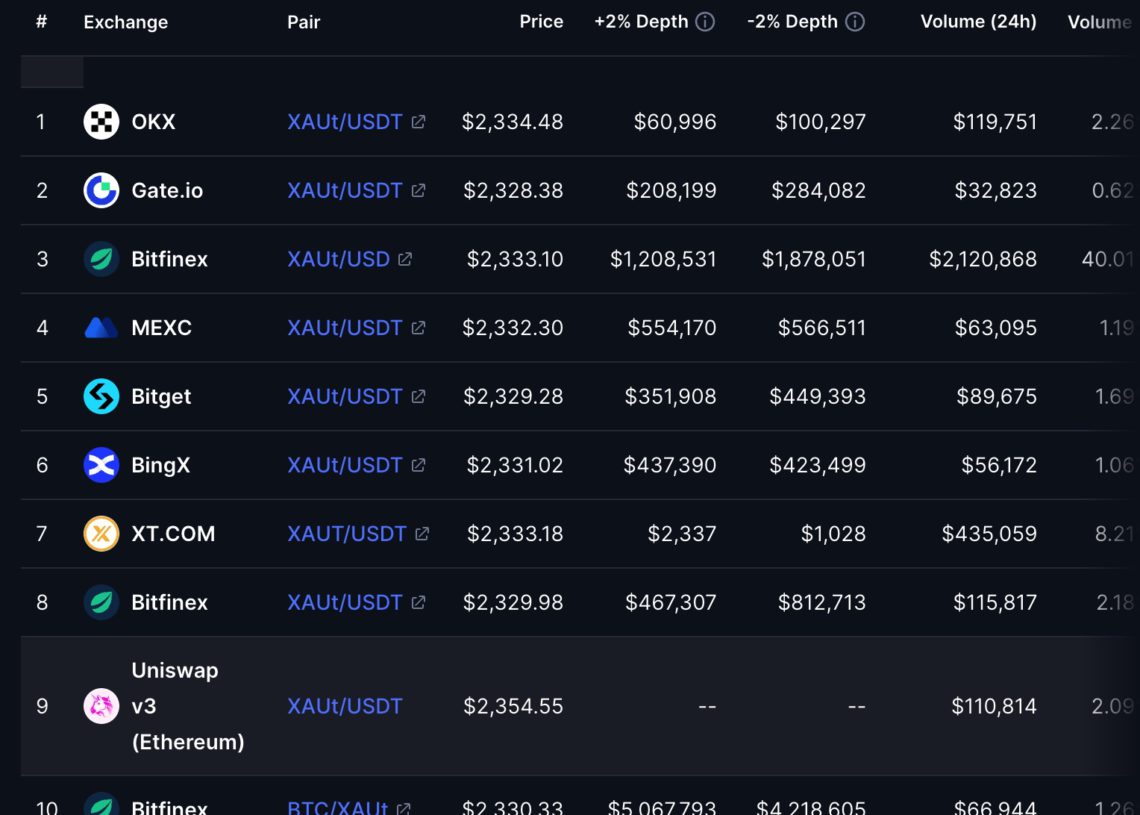
Task: Follow the XAUt/USD link for Bitfinex
Action: pyautogui.click(x=338, y=258)
